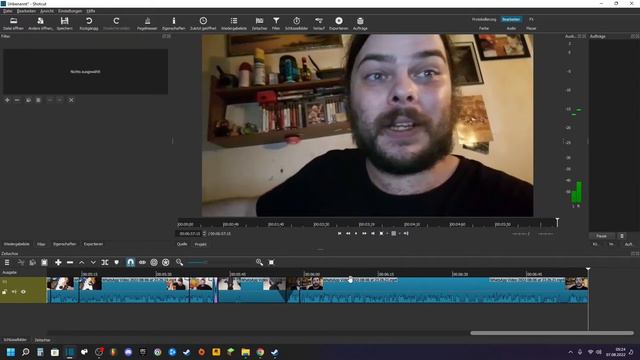640x360 pixels.
Task: Open the Verlauf history toolbar icon
Action: click(319, 23)
